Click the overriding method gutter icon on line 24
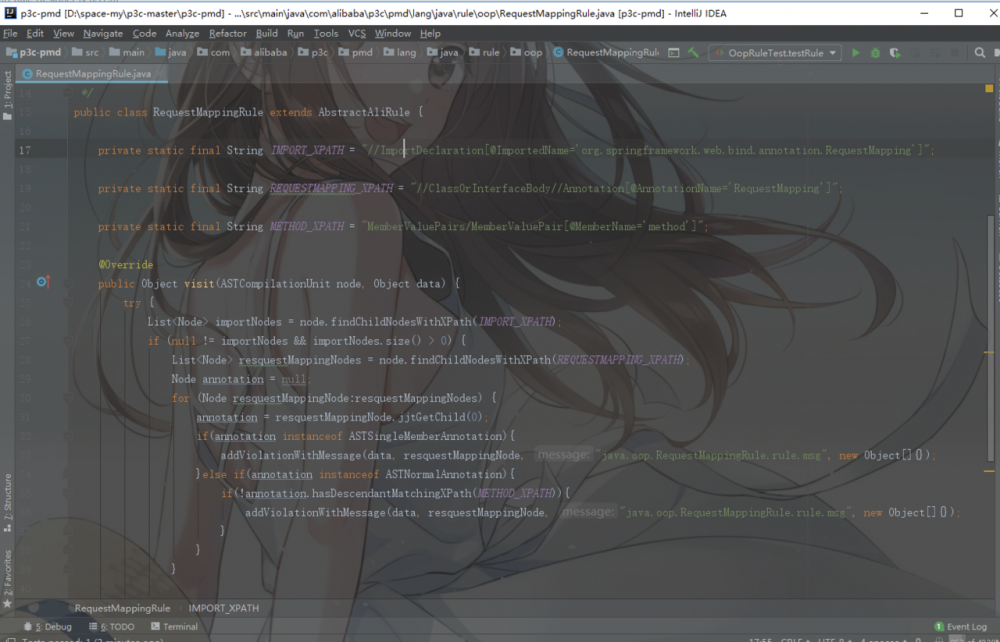 (x=43, y=282)
